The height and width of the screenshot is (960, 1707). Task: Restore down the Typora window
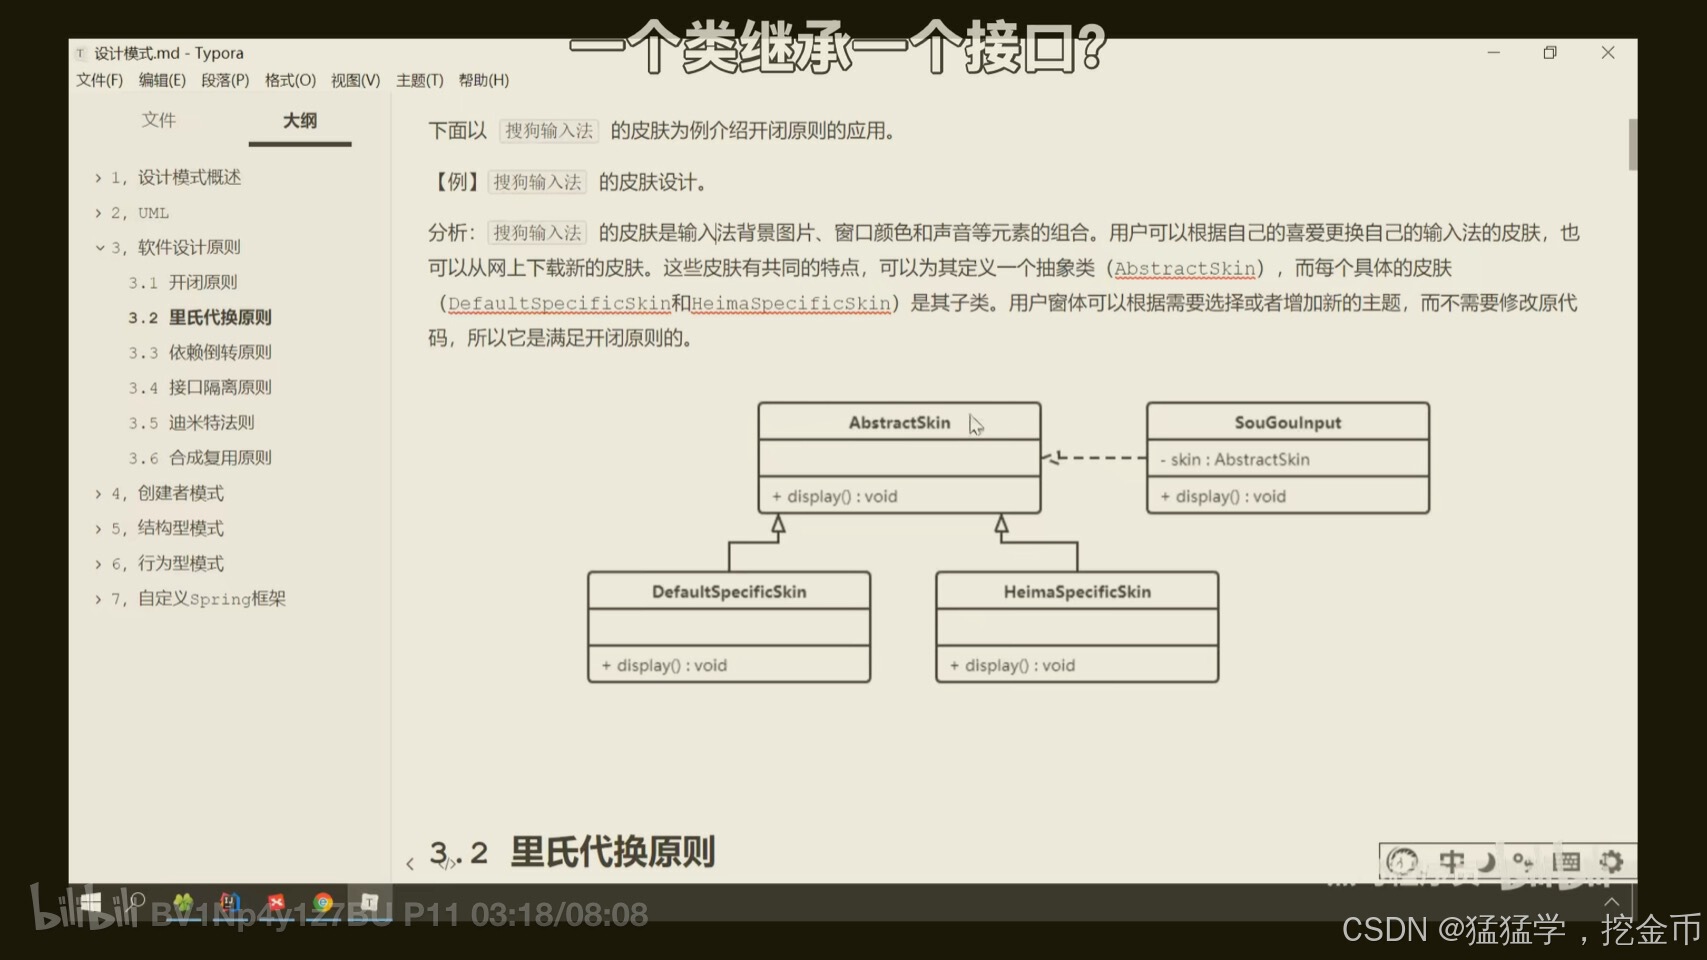(x=1550, y=52)
